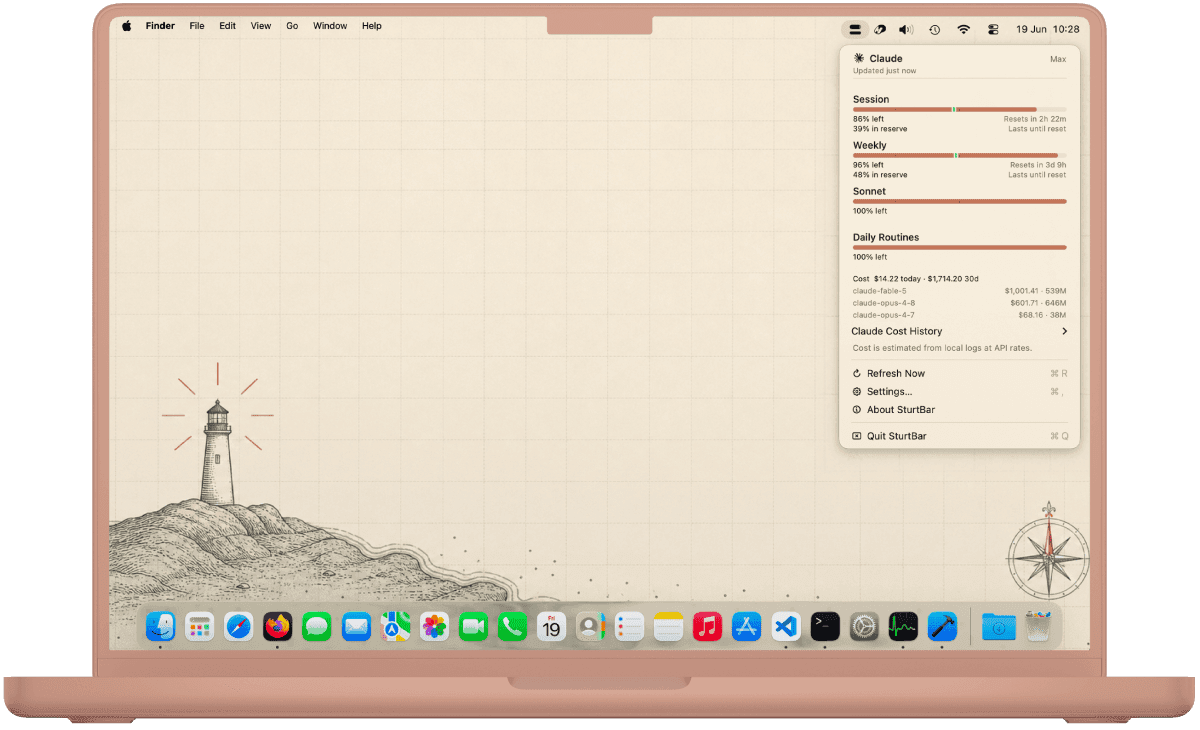
Task: Open the Mail app in Dock
Action: 356,627
